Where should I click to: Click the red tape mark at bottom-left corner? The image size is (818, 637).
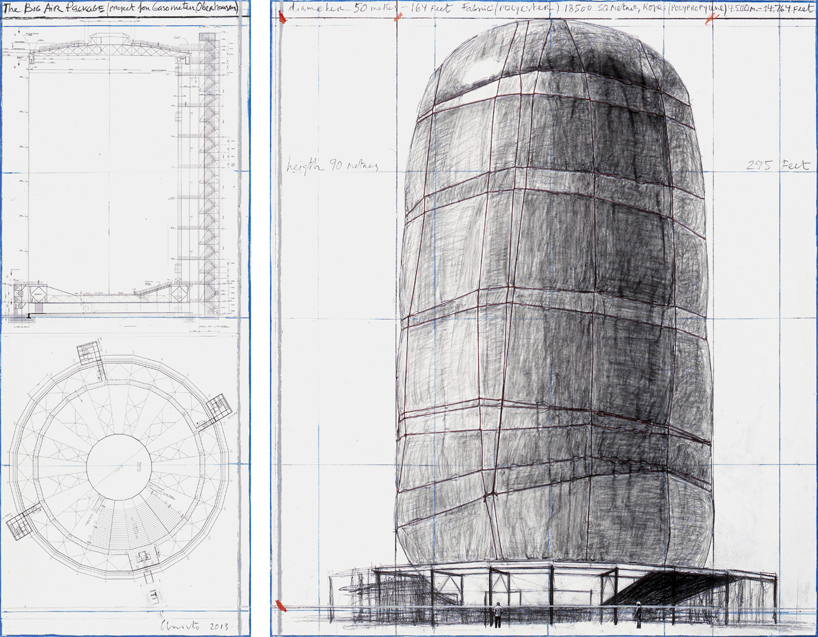(x=282, y=606)
